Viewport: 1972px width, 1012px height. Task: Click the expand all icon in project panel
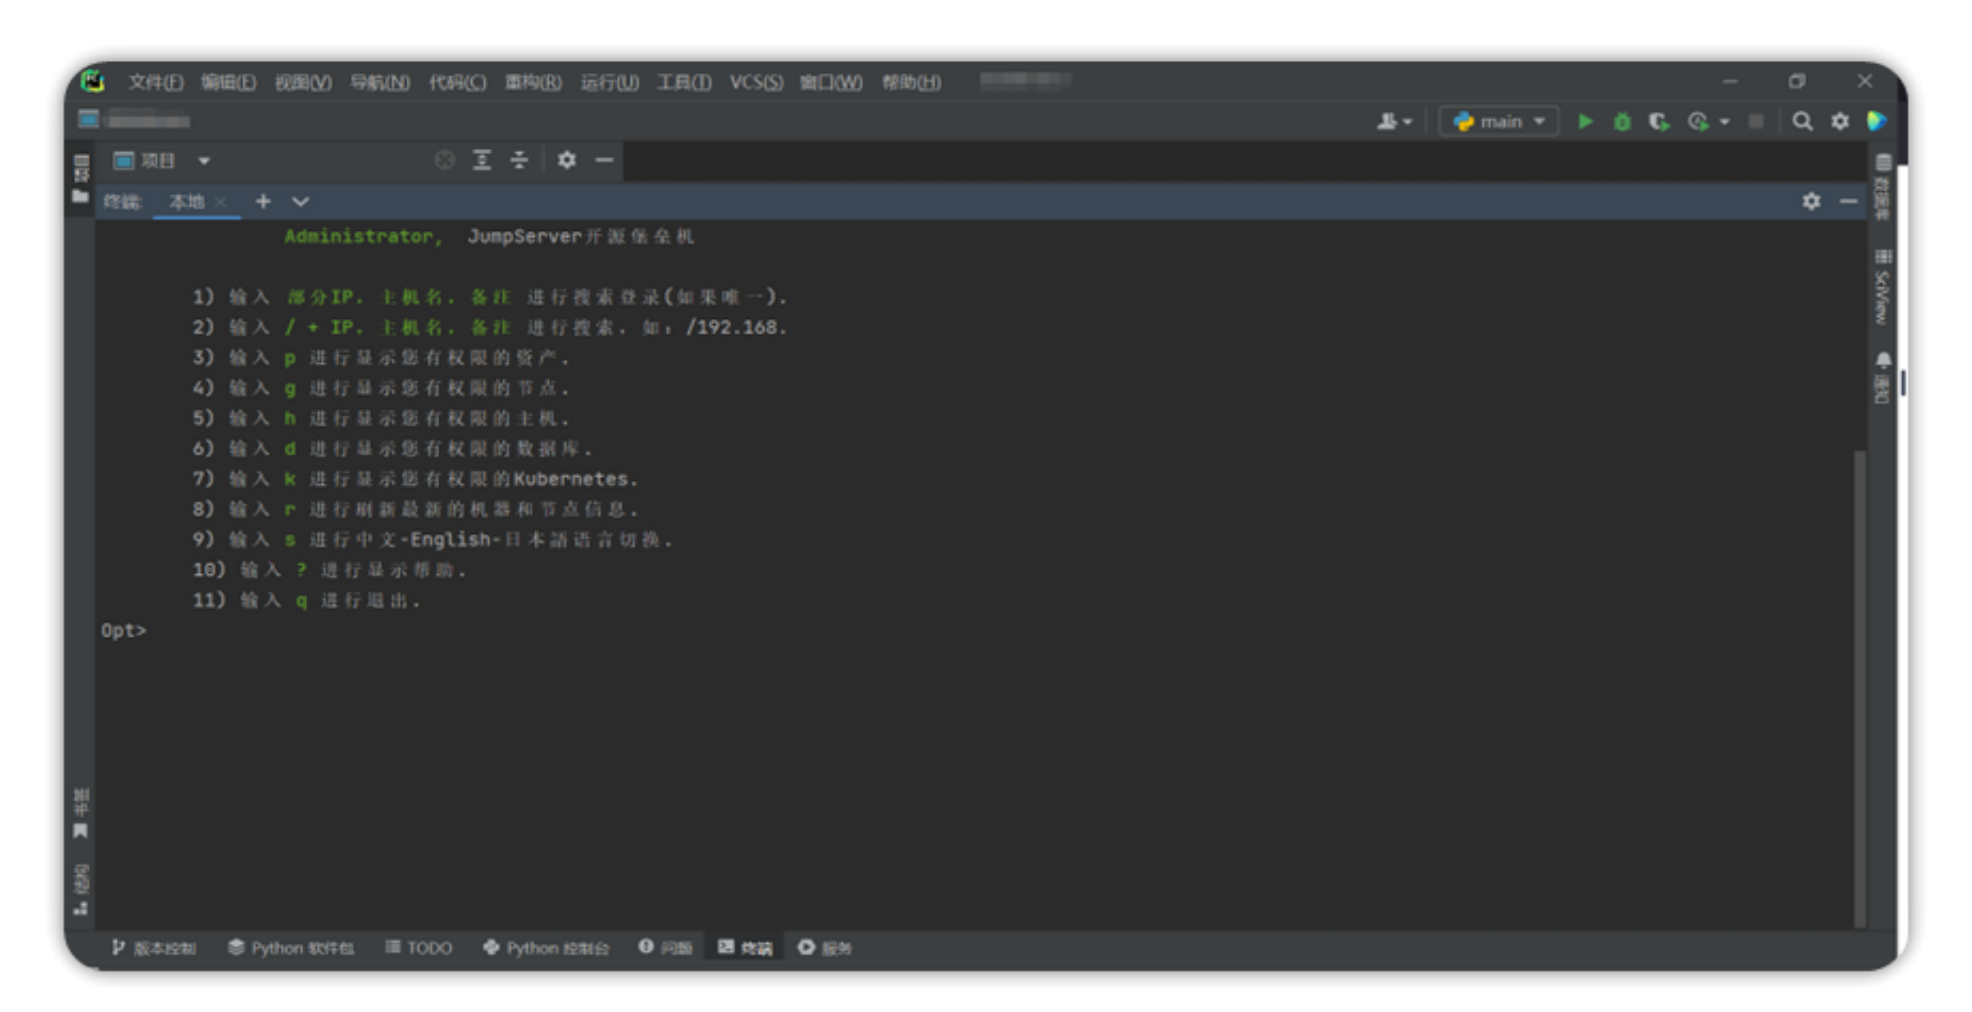(482, 160)
